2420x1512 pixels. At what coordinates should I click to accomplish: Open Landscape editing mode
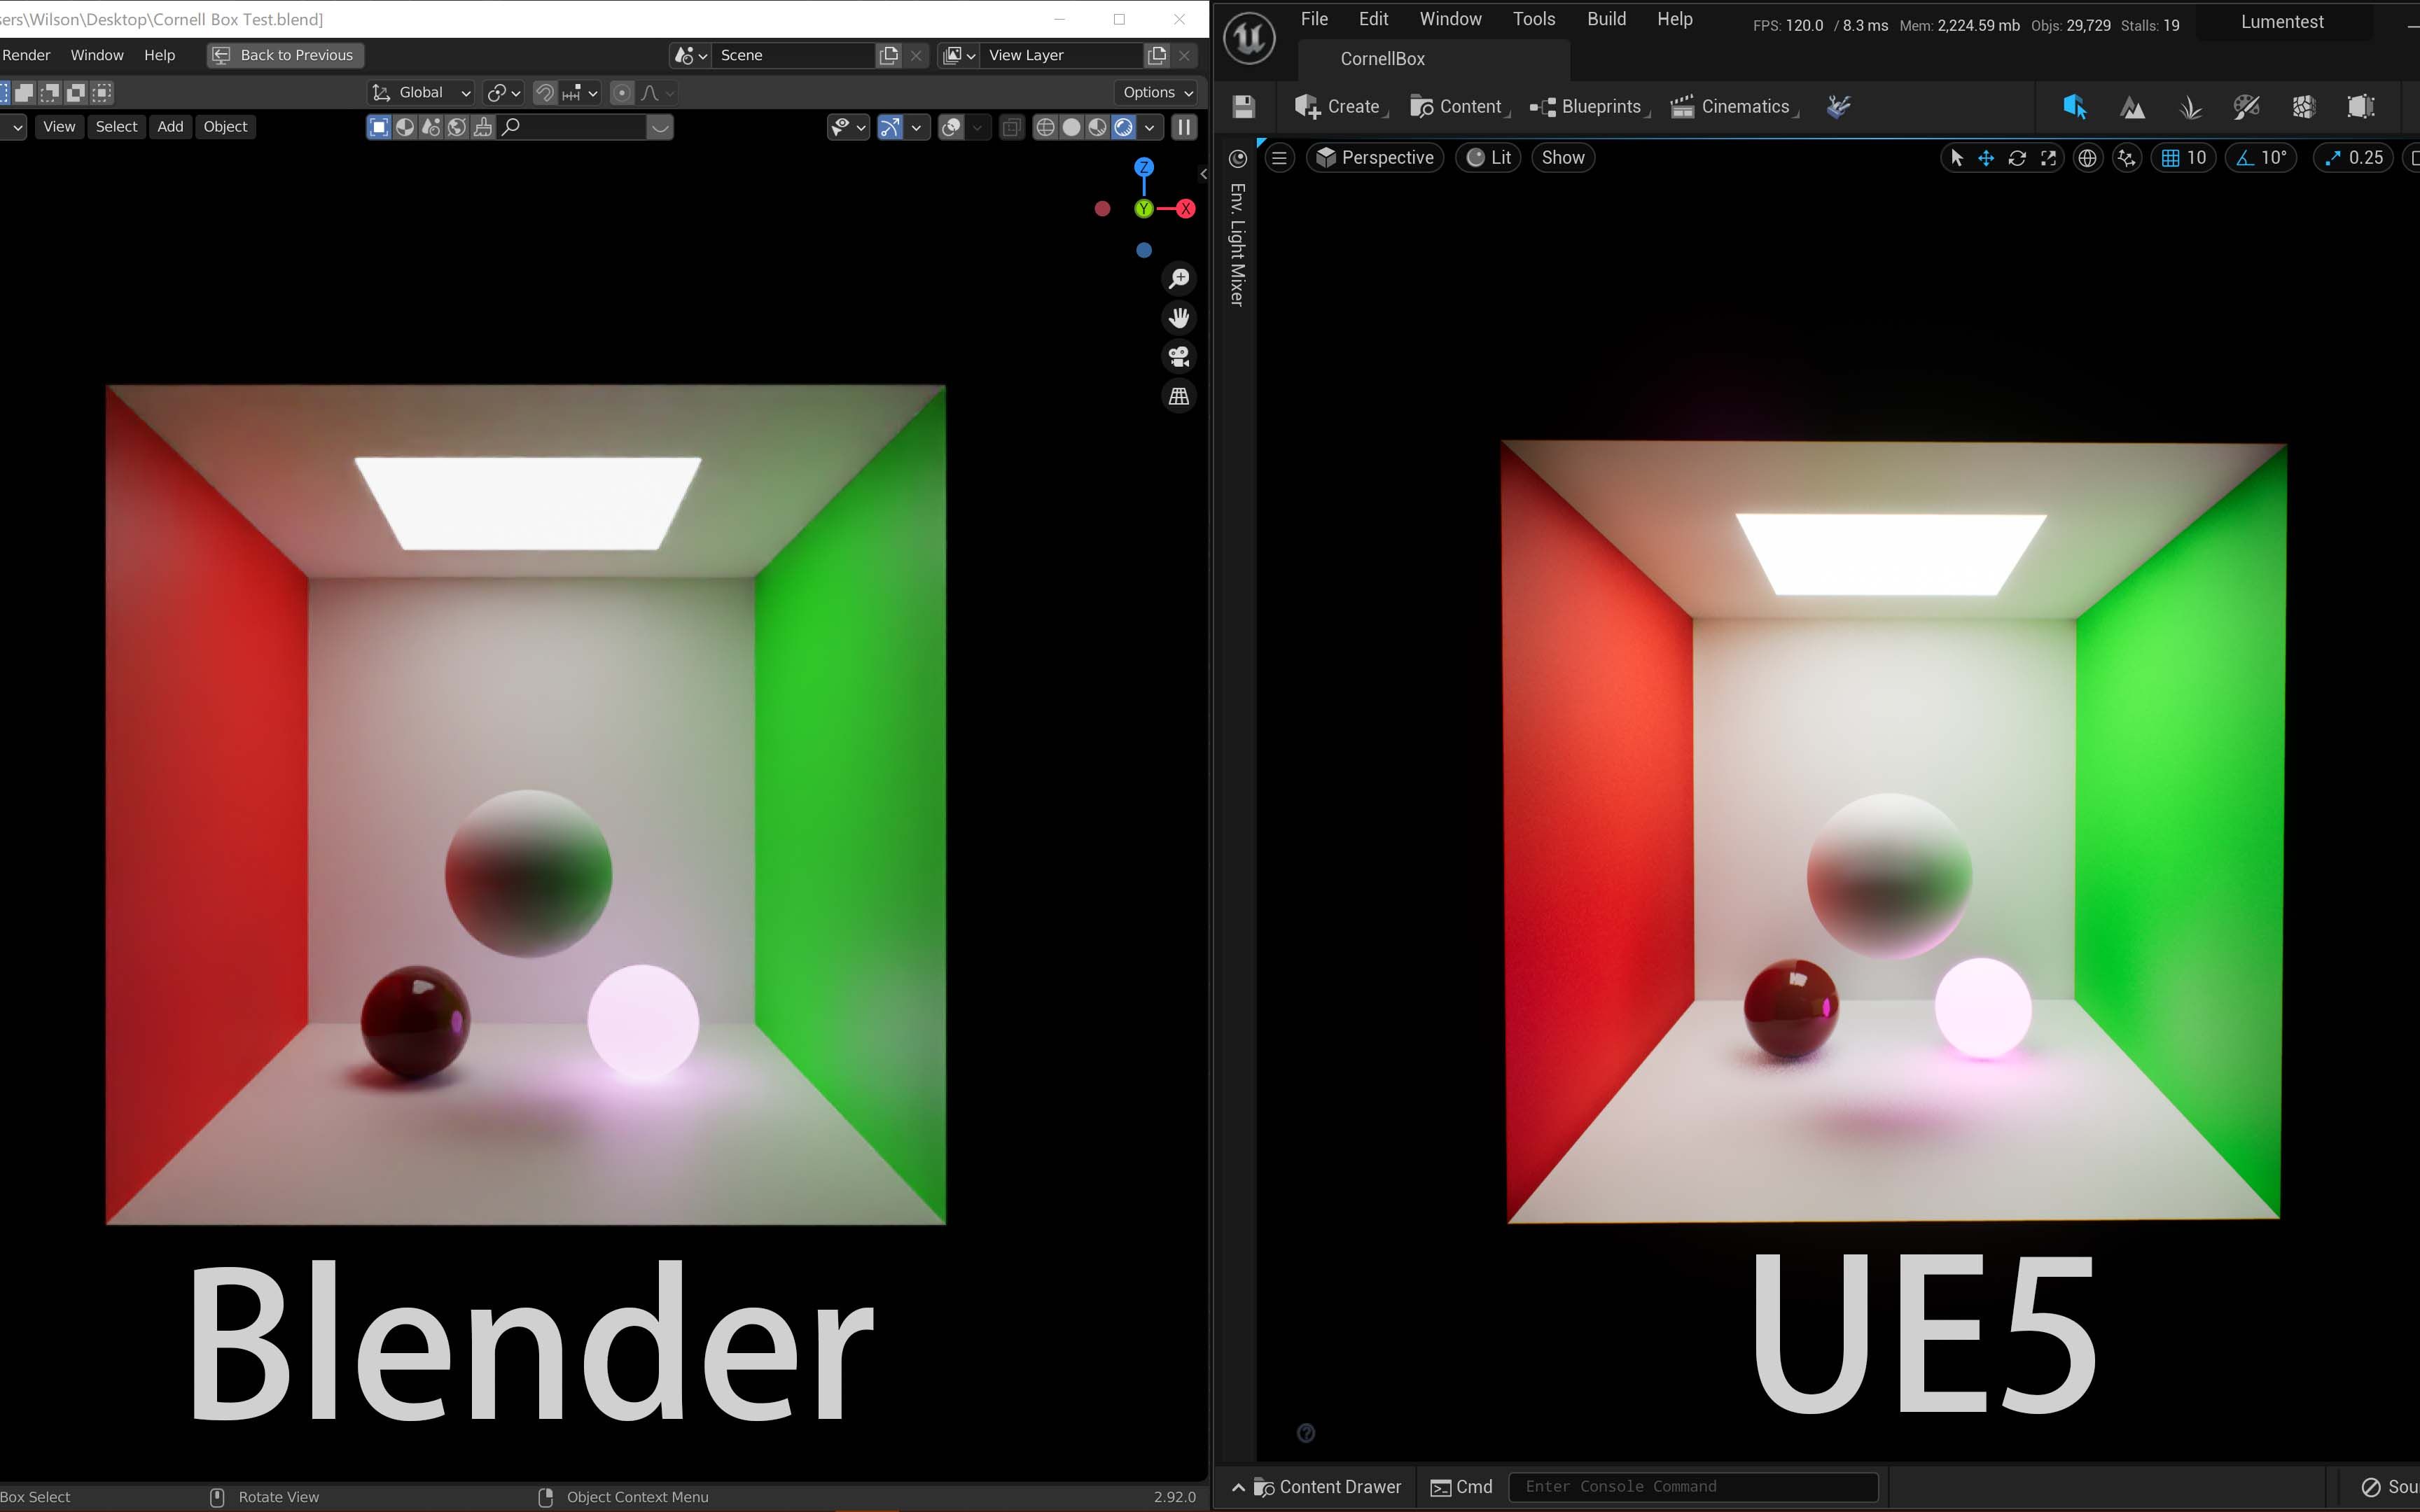[x=2132, y=107]
